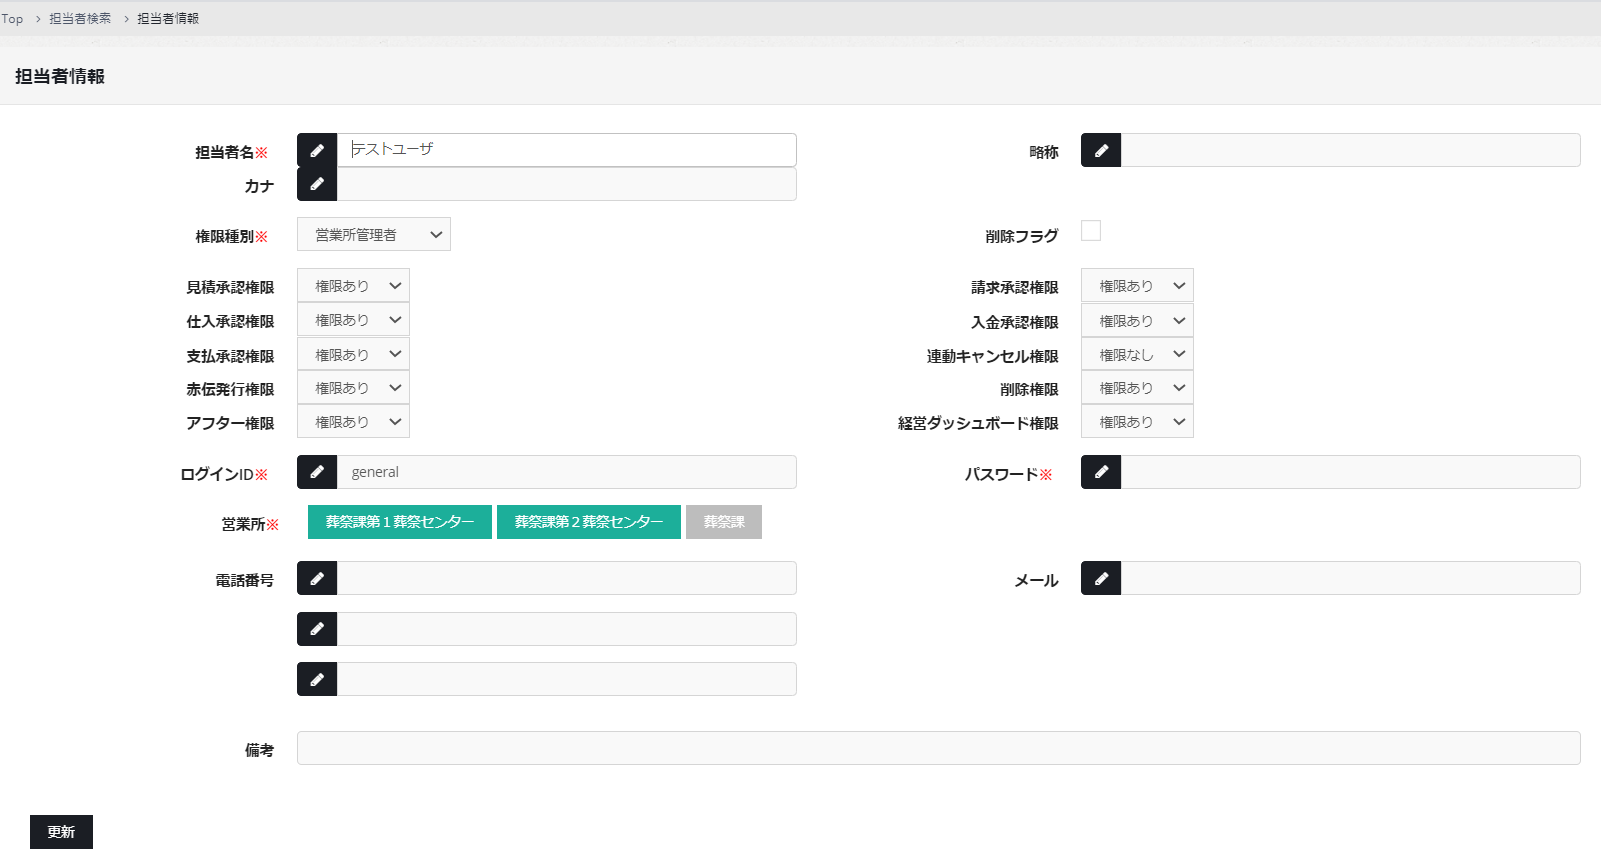The height and width of the screenshot is (863, 1601).
Task: Open the 権限種別 dropdown
Action: click(374, 234)
